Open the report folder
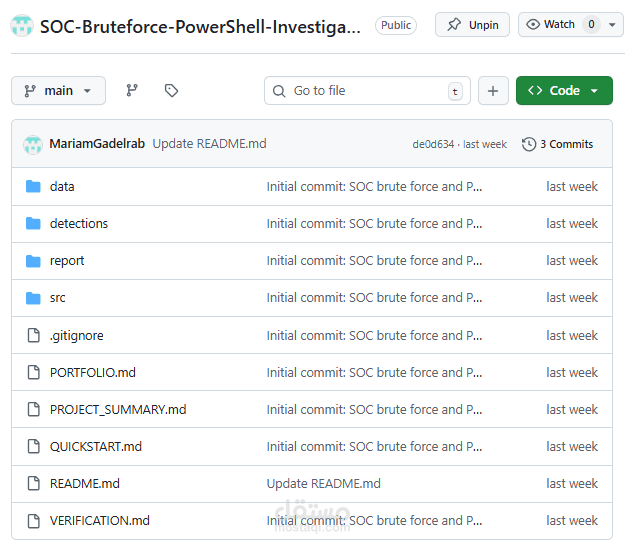This screenshot has width=625, height=545. coord(67,261)
